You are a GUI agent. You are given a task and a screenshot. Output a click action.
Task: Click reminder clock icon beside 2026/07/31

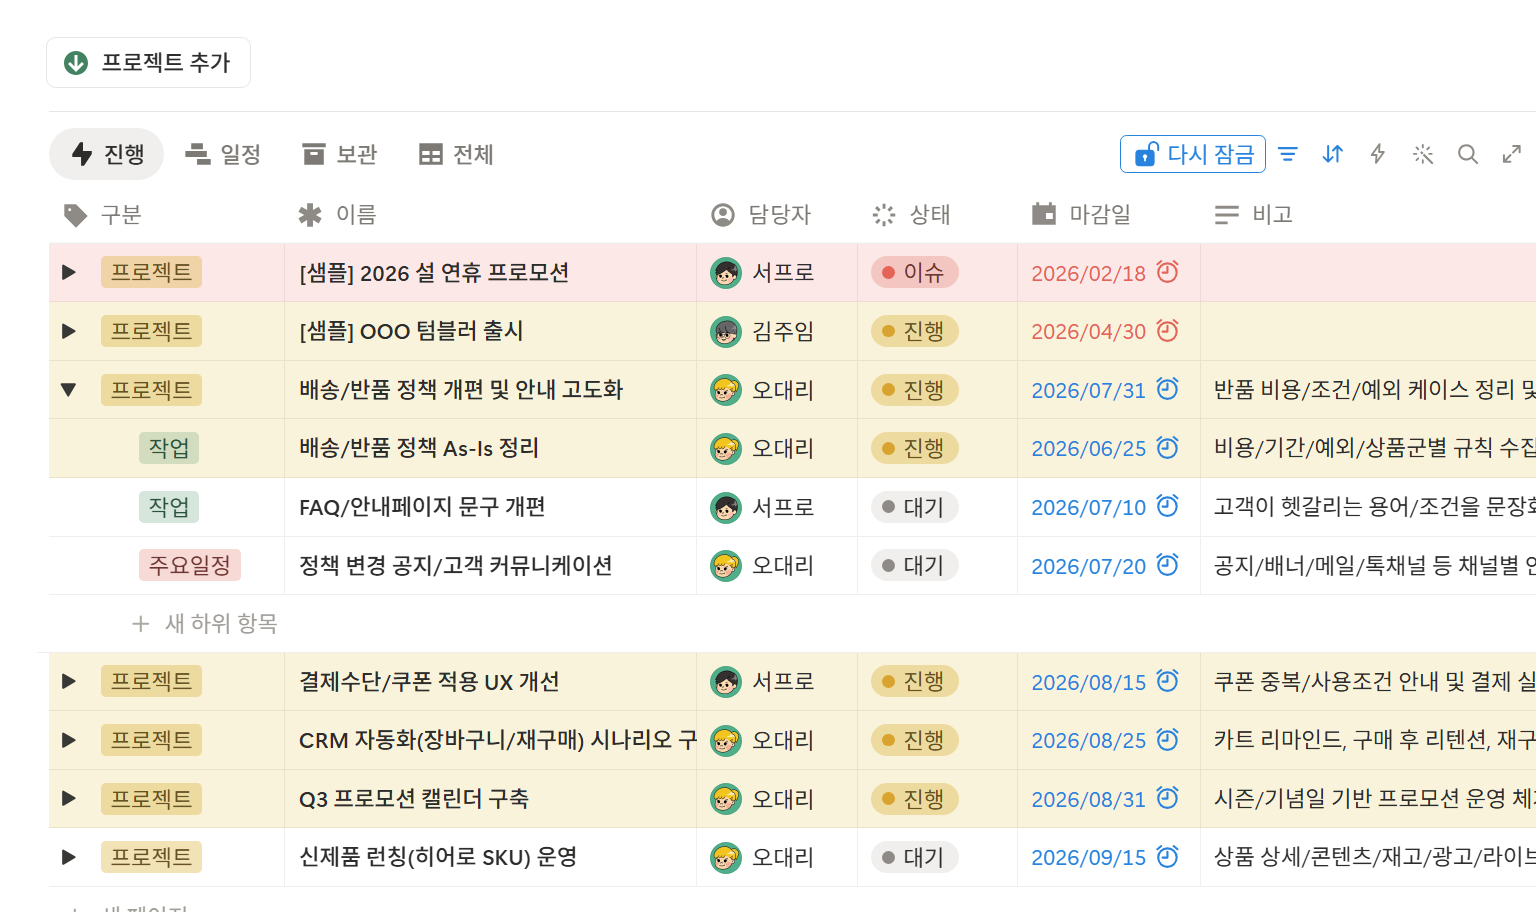click(x=1167, y=388)
